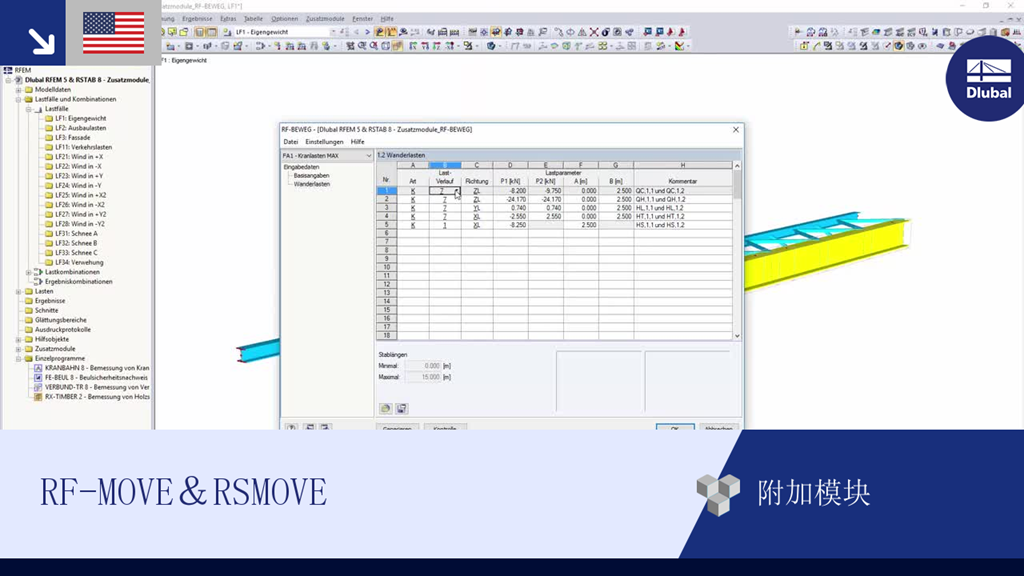Click comment cell 'QC,1,1 und QC,1,2'
1024x576 pixels.
click(x=682, y=191)
